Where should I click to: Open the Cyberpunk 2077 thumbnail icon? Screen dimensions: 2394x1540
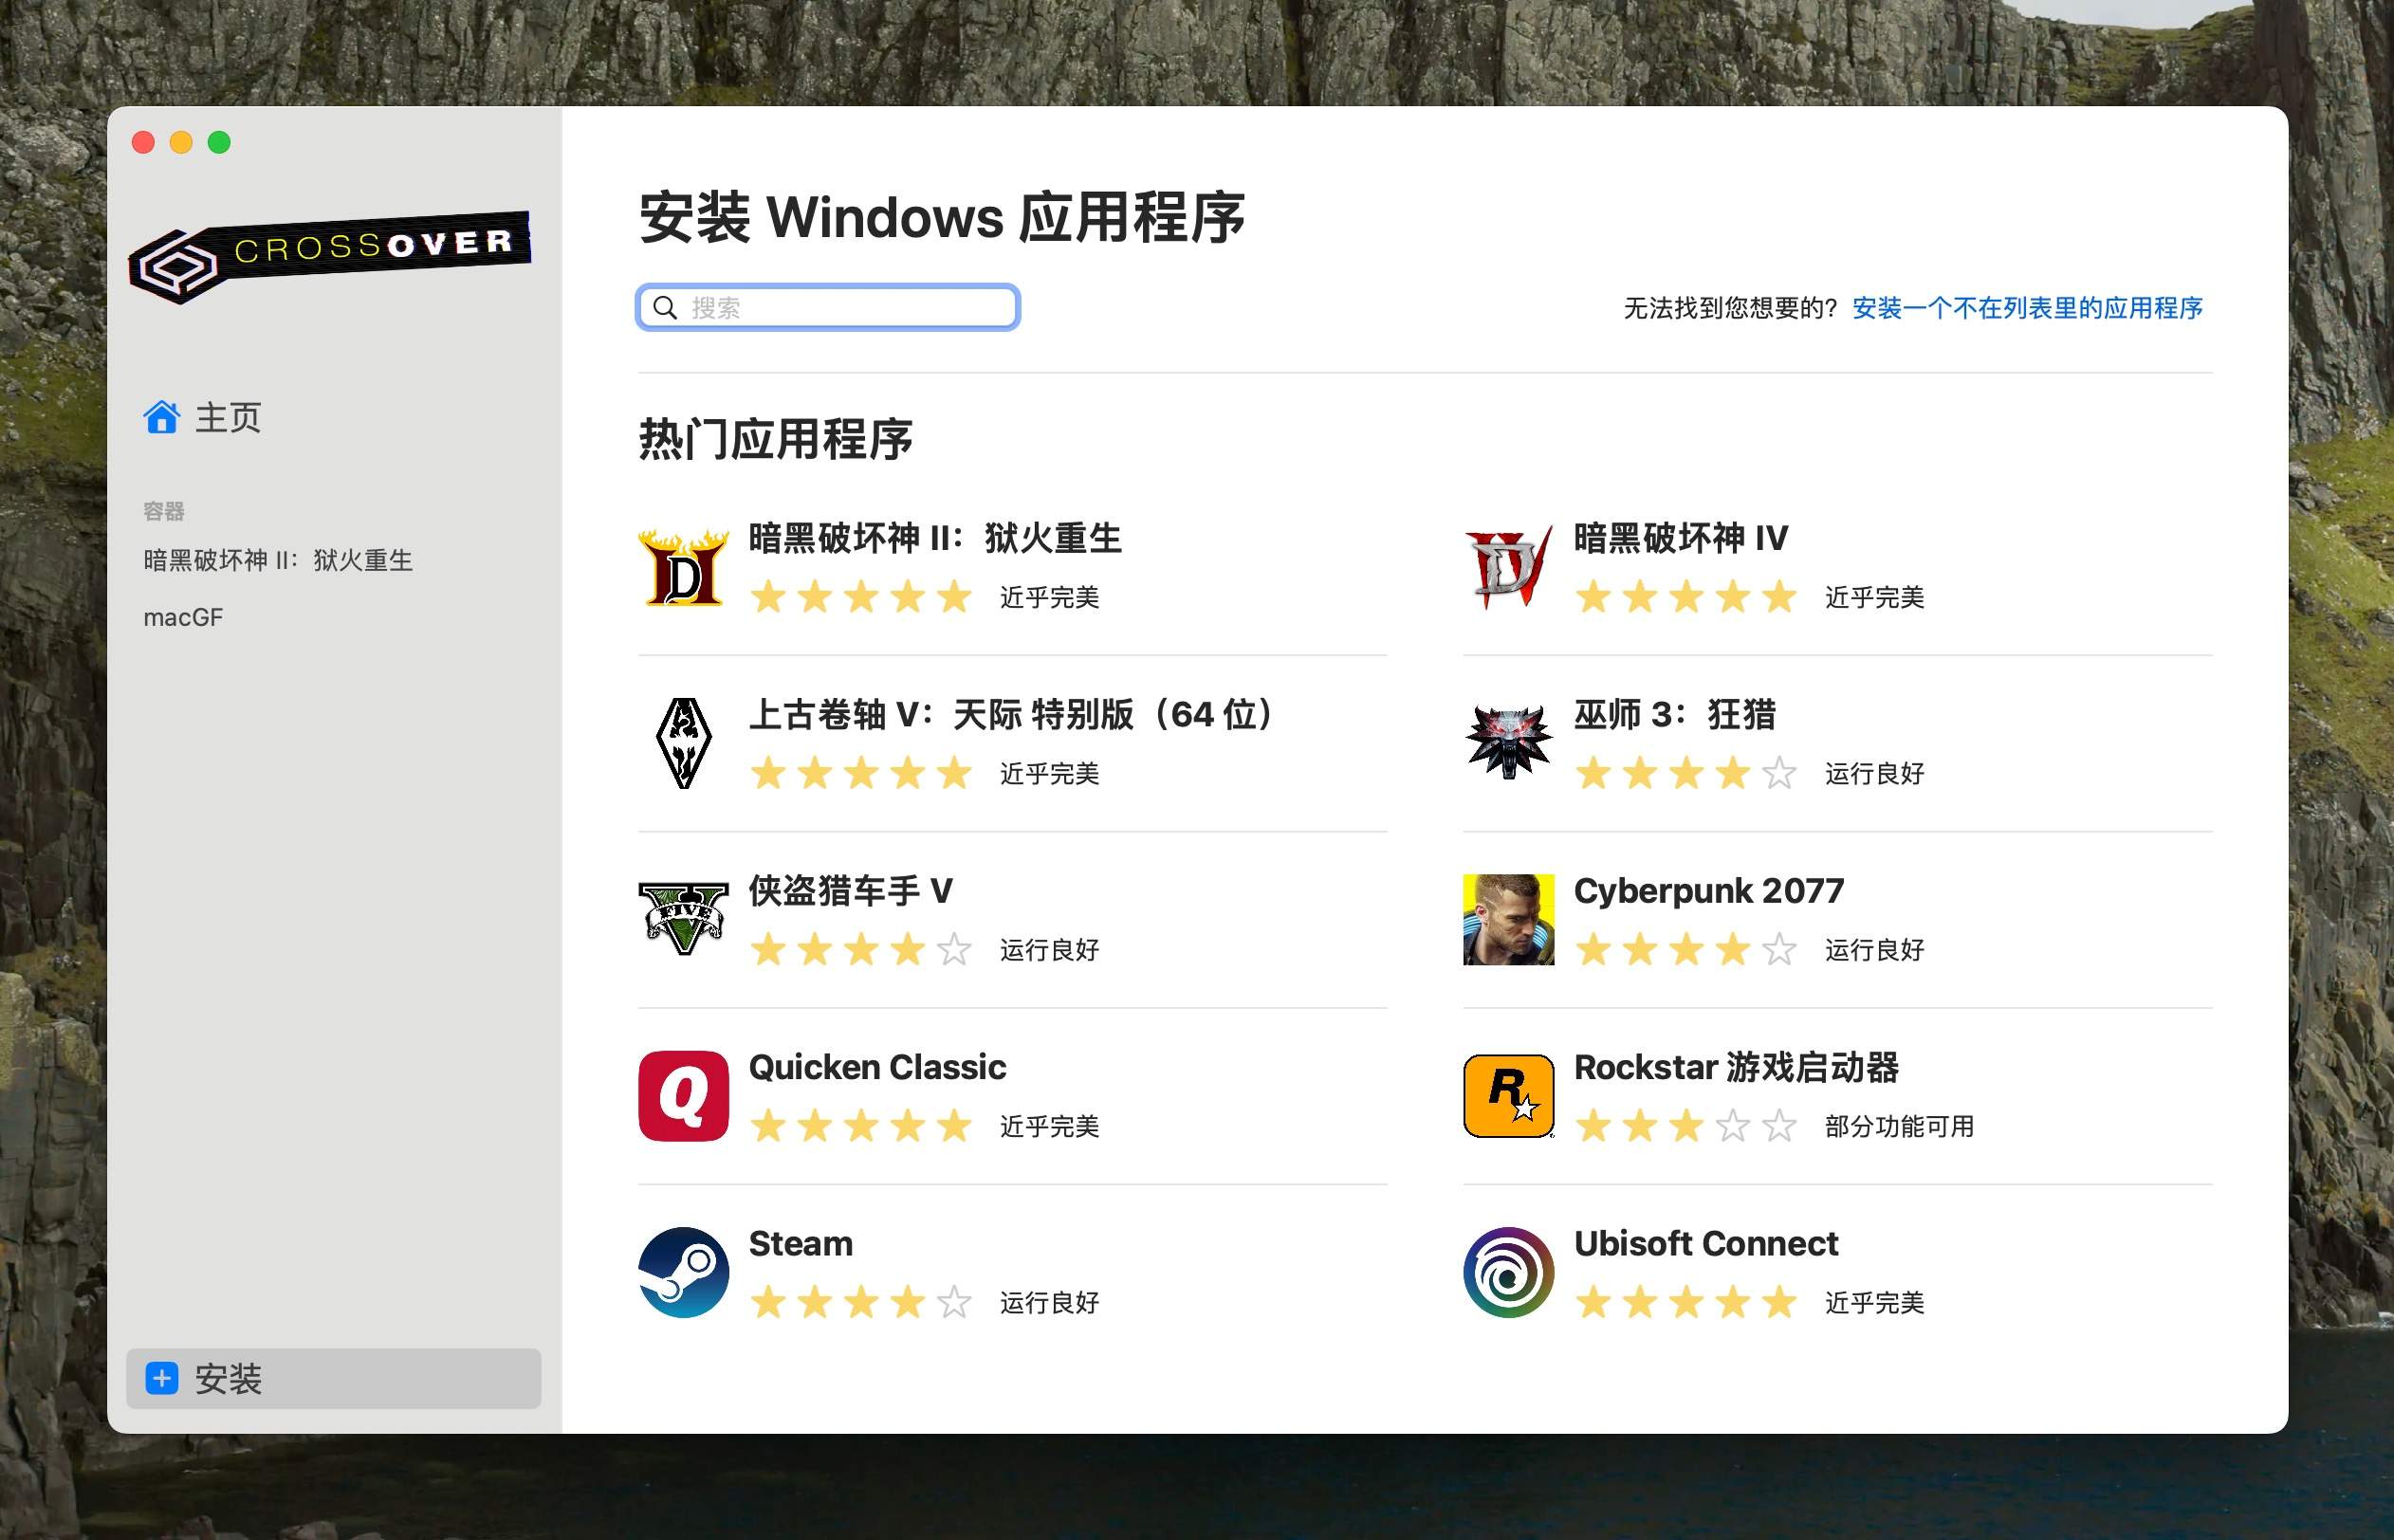coord(1508,918)
